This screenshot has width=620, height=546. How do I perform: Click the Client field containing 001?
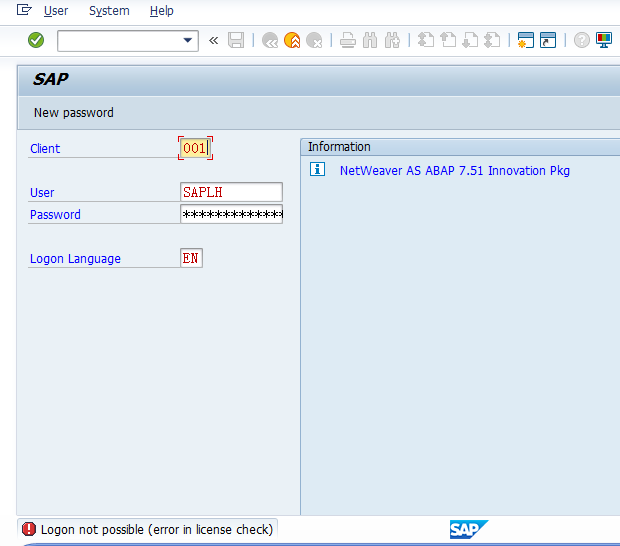tap(195, 148)
